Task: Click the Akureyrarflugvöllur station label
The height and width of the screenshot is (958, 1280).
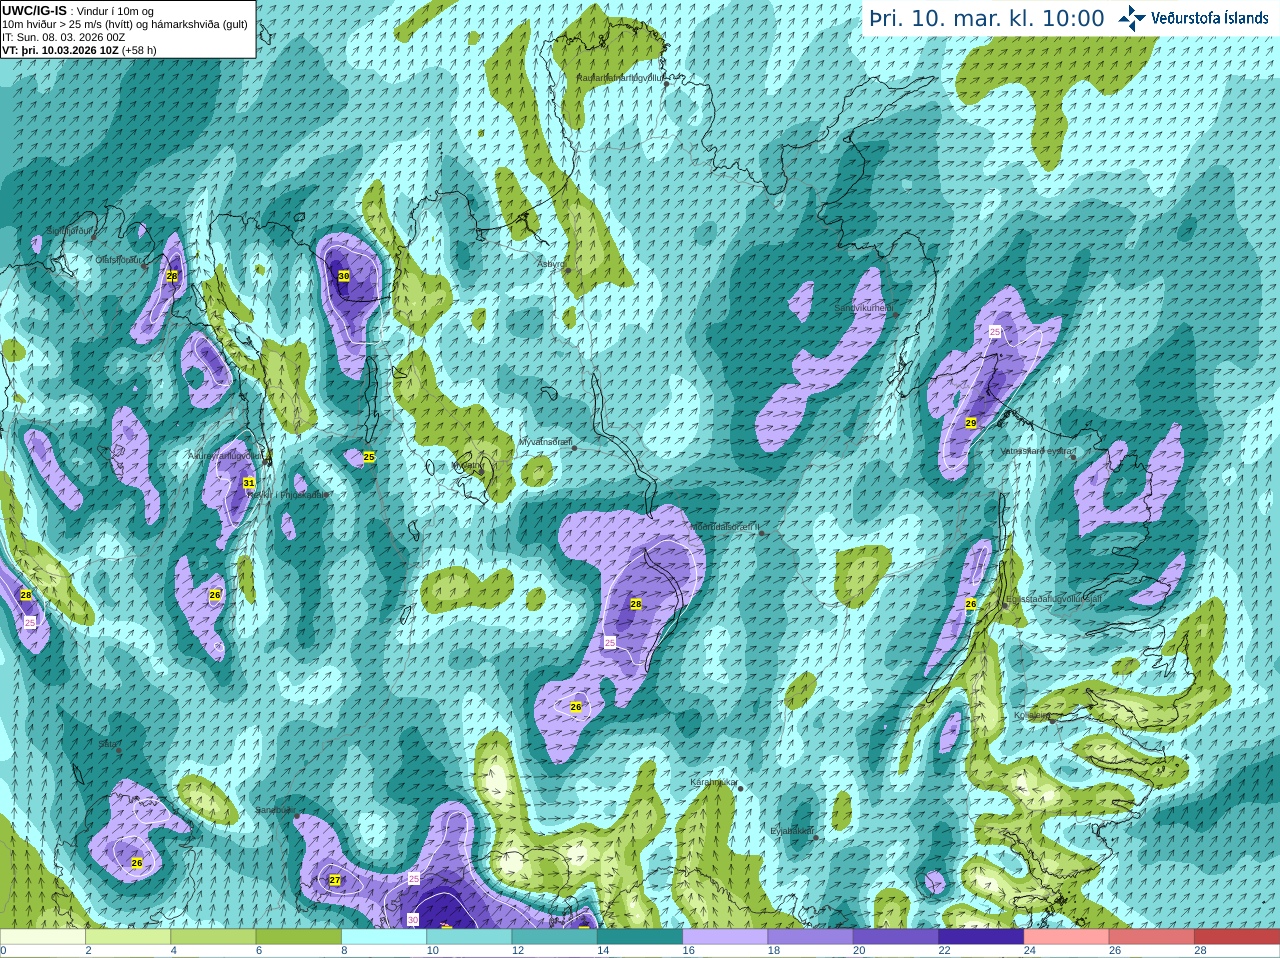Action: [226, 455]
